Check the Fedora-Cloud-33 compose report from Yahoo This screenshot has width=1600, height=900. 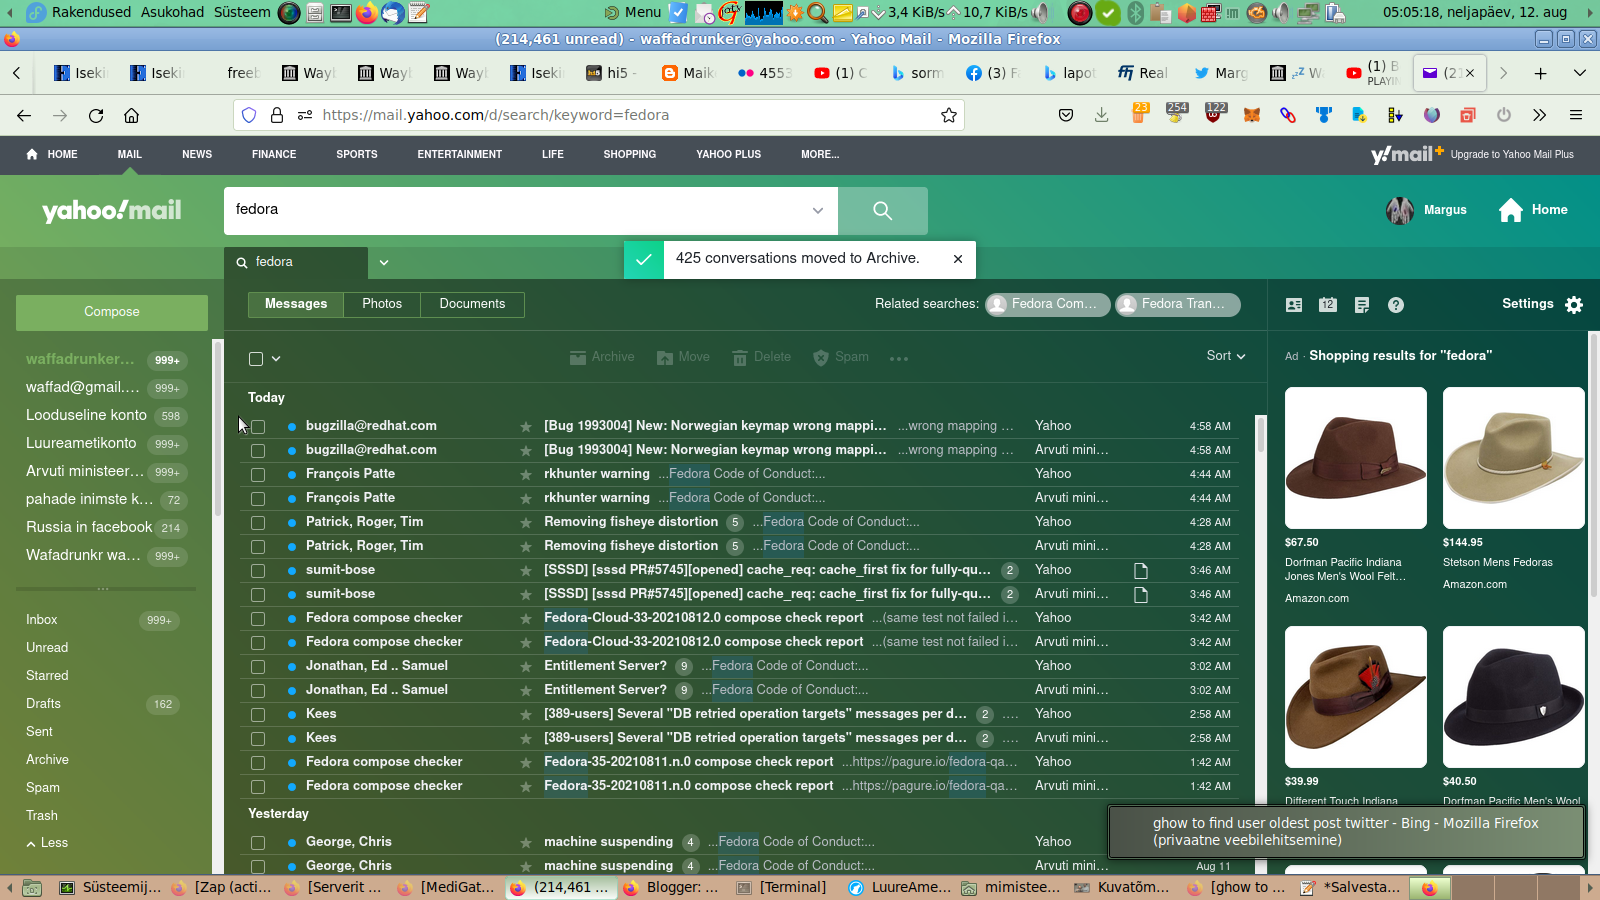(258, 619)
